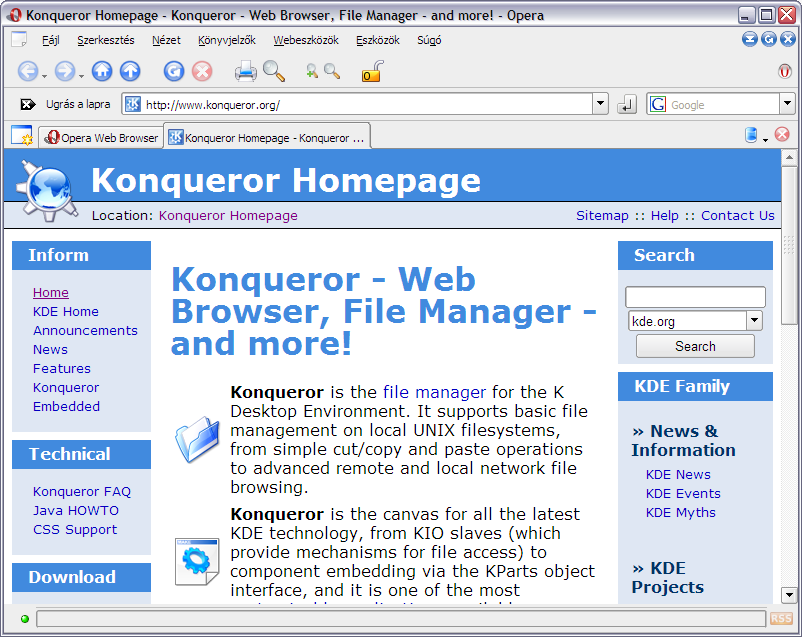The image size is (802, 637).
Task: Open the Szerkesztés menu
Action: point(106,40)
